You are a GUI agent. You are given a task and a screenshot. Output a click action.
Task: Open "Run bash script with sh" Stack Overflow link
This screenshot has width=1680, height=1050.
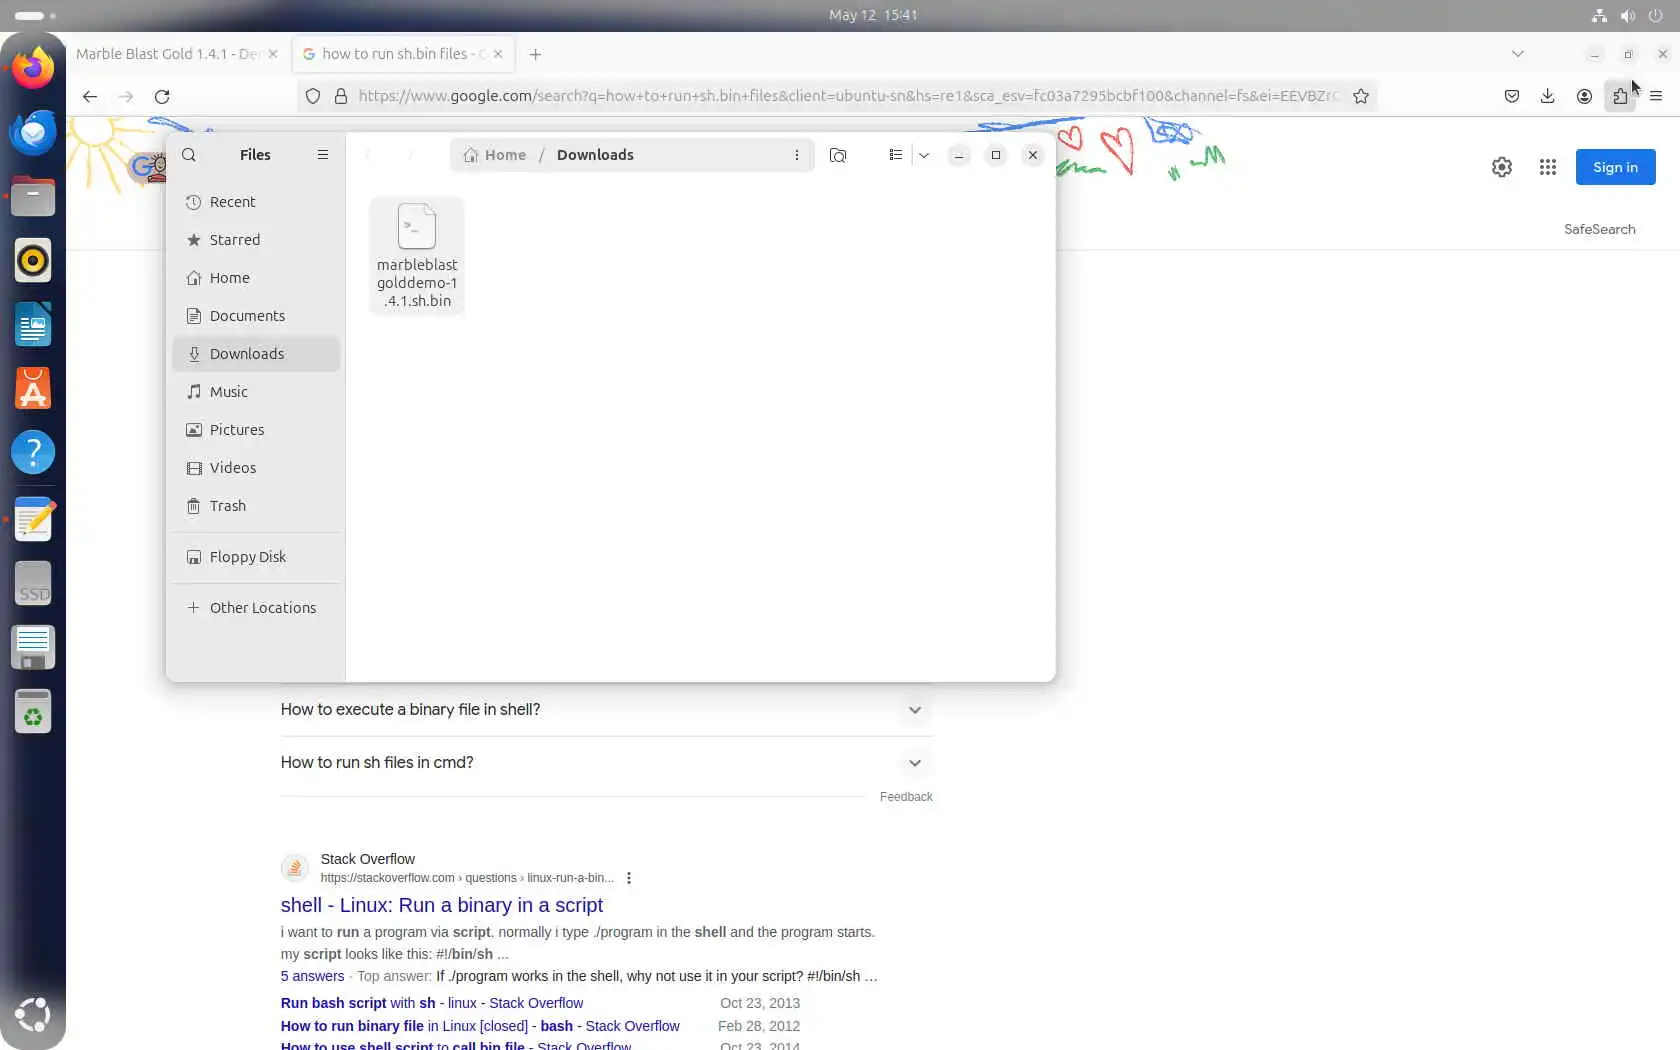point(431,1003)
